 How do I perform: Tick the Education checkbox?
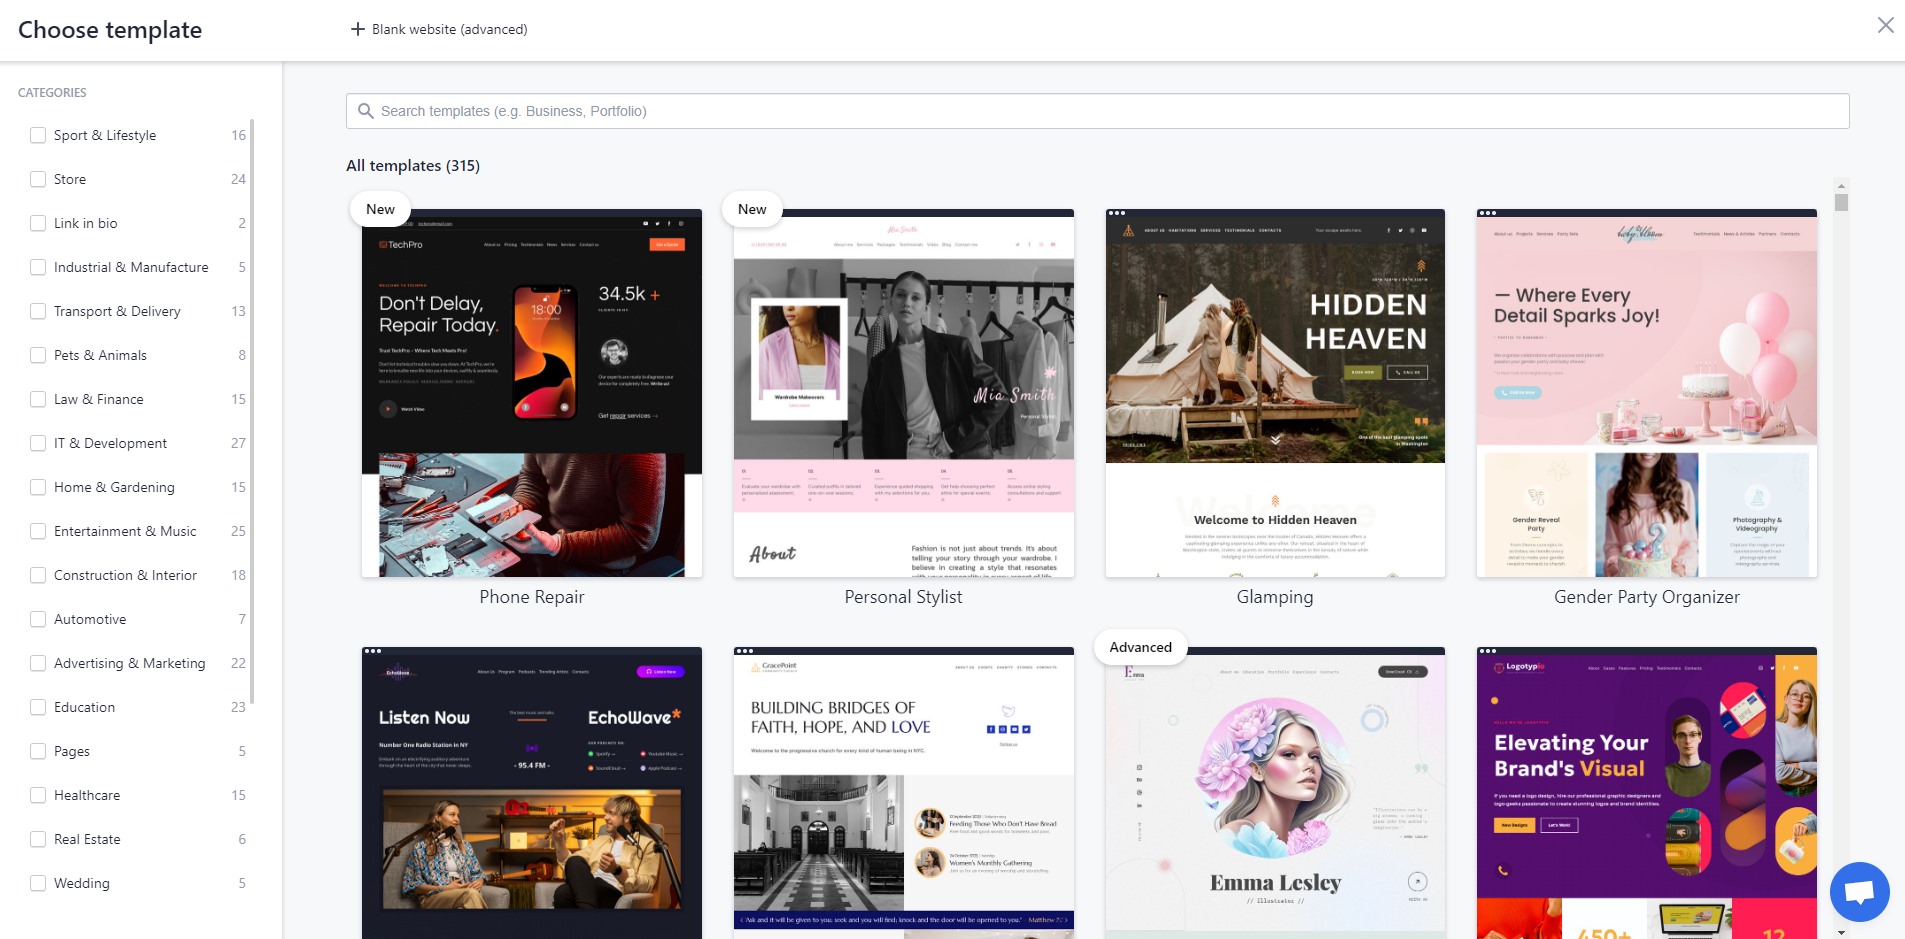[38, 707]
